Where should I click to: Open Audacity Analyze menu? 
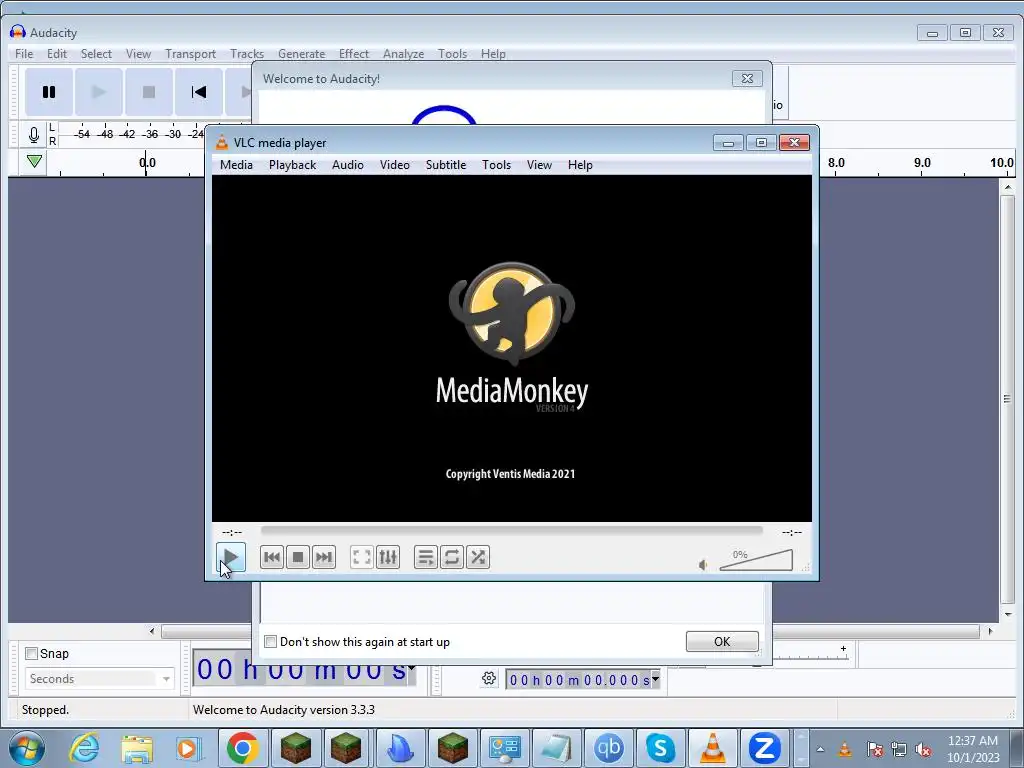[403, 54]
